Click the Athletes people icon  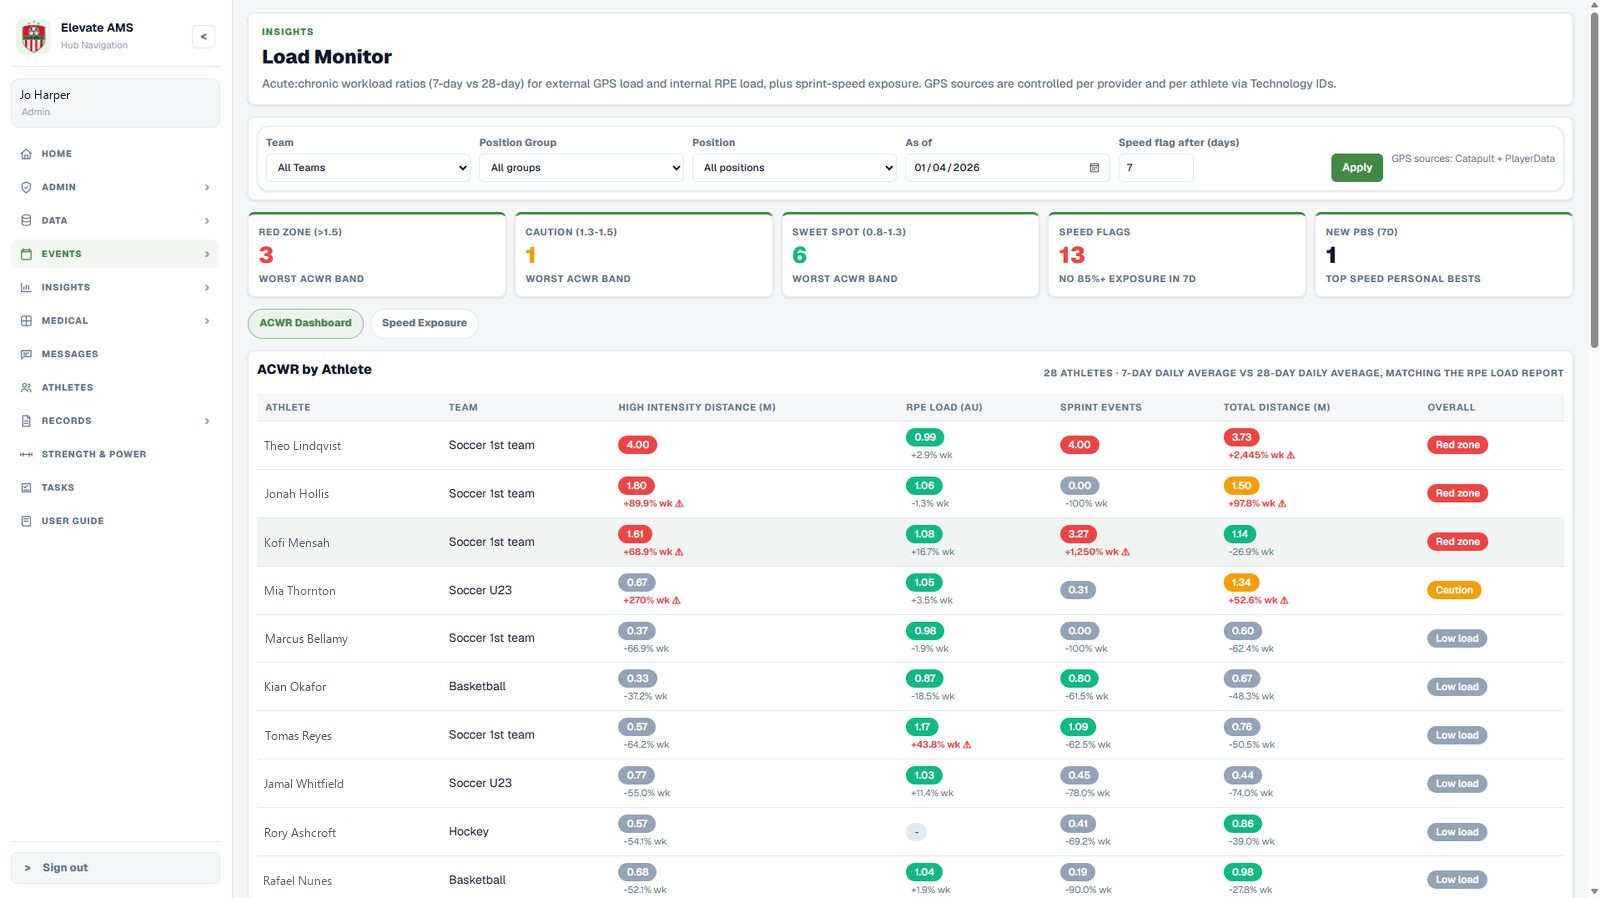(26, 387)
